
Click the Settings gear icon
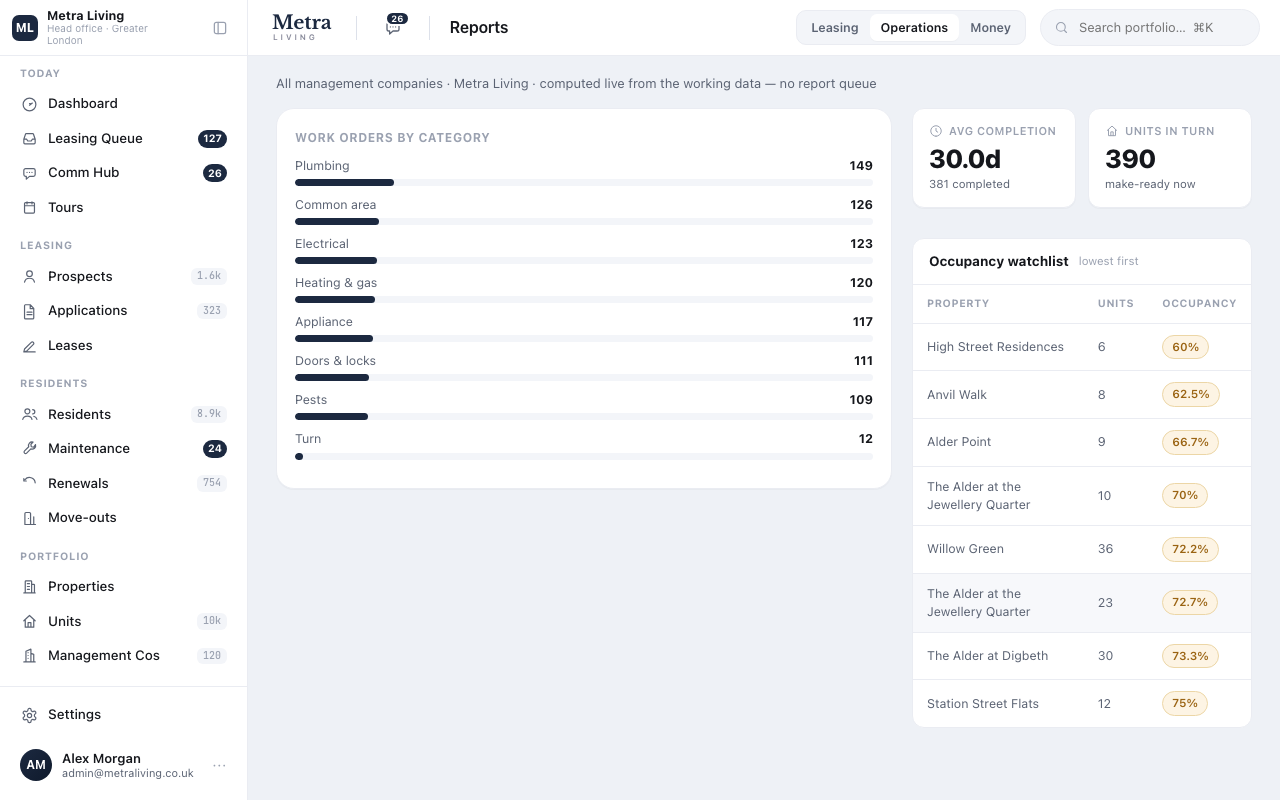[x=29, y=715]
